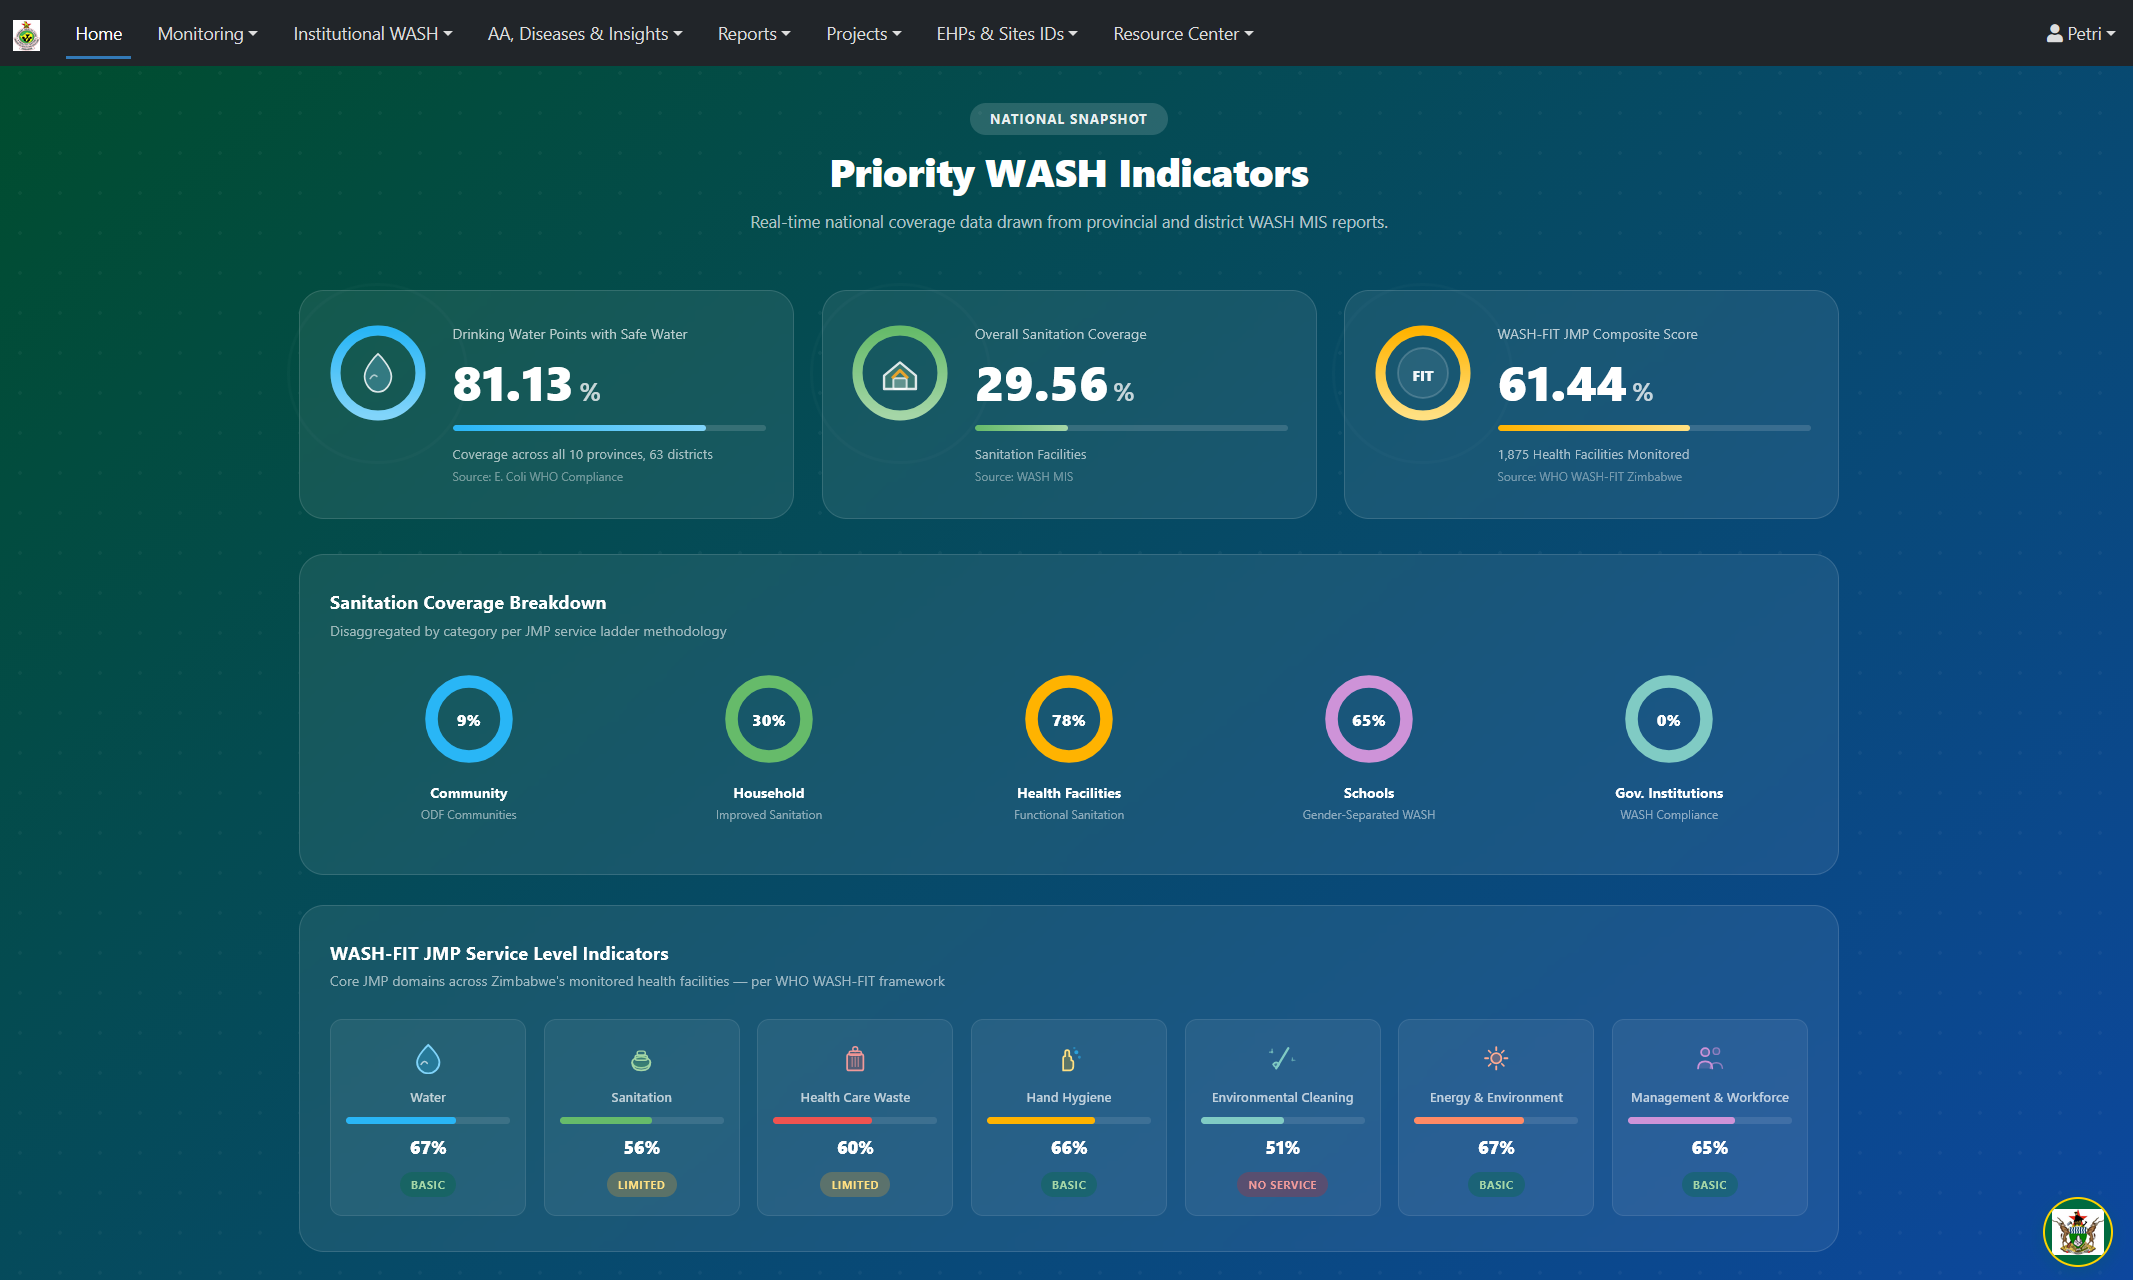Viewport: 2133px width, 1280px height.
Task: Click the Management & Workforce people icon
Action: tap(1710, 1058)
